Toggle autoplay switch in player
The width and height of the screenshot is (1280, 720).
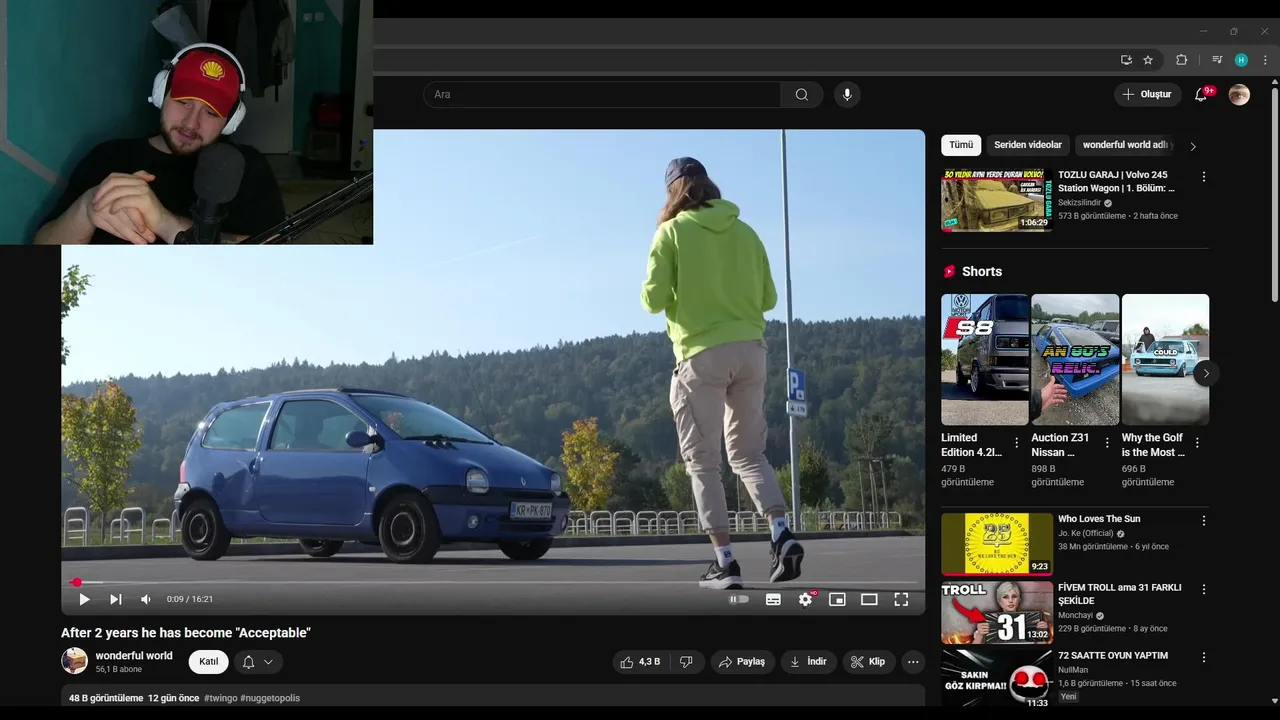pos(739,599)
